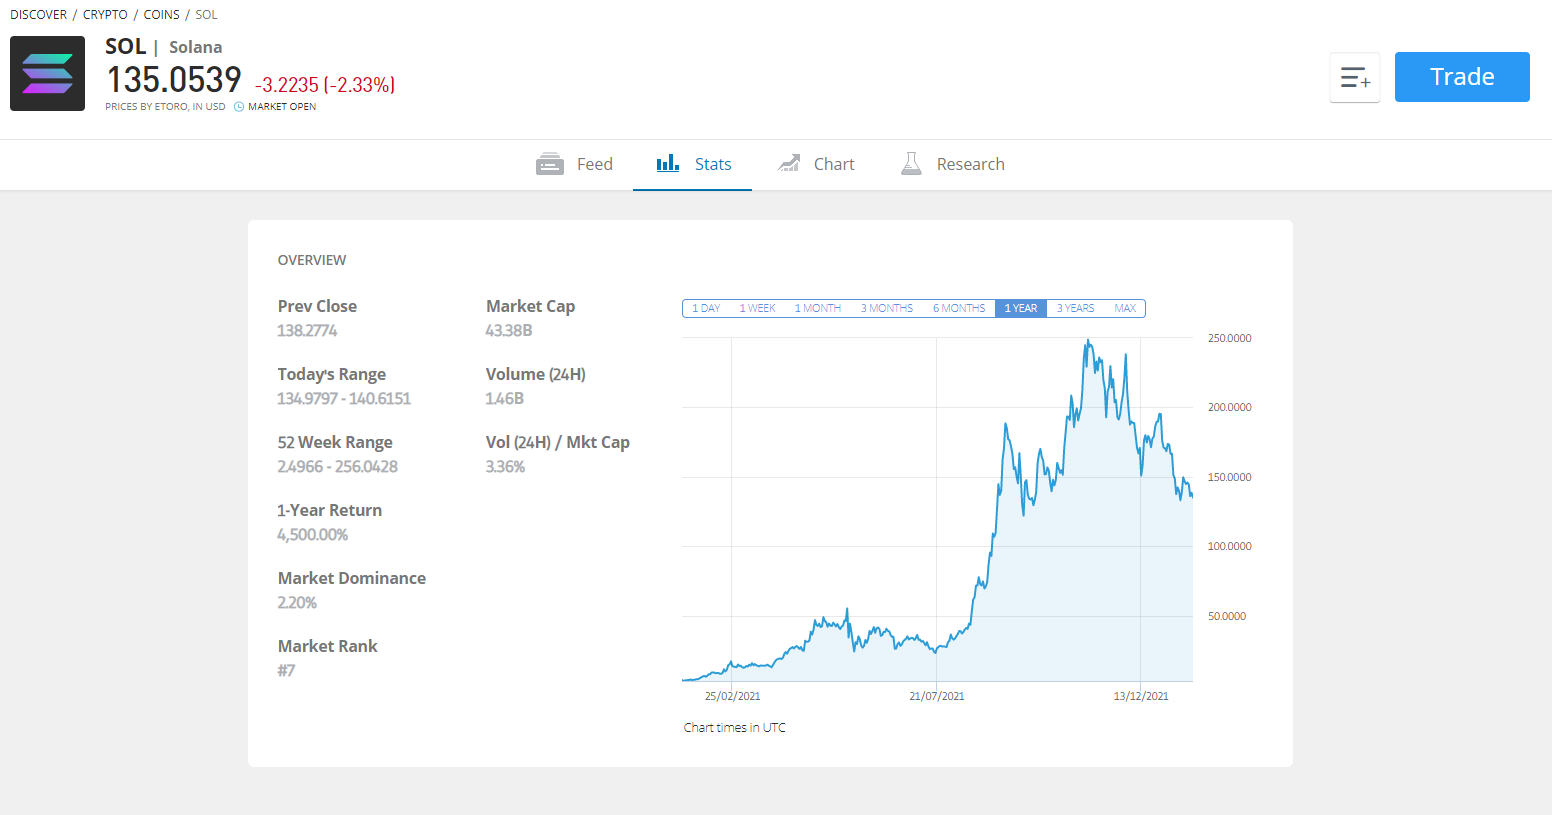
Task: Click the market open clock icon
Action: coord(239,107)
